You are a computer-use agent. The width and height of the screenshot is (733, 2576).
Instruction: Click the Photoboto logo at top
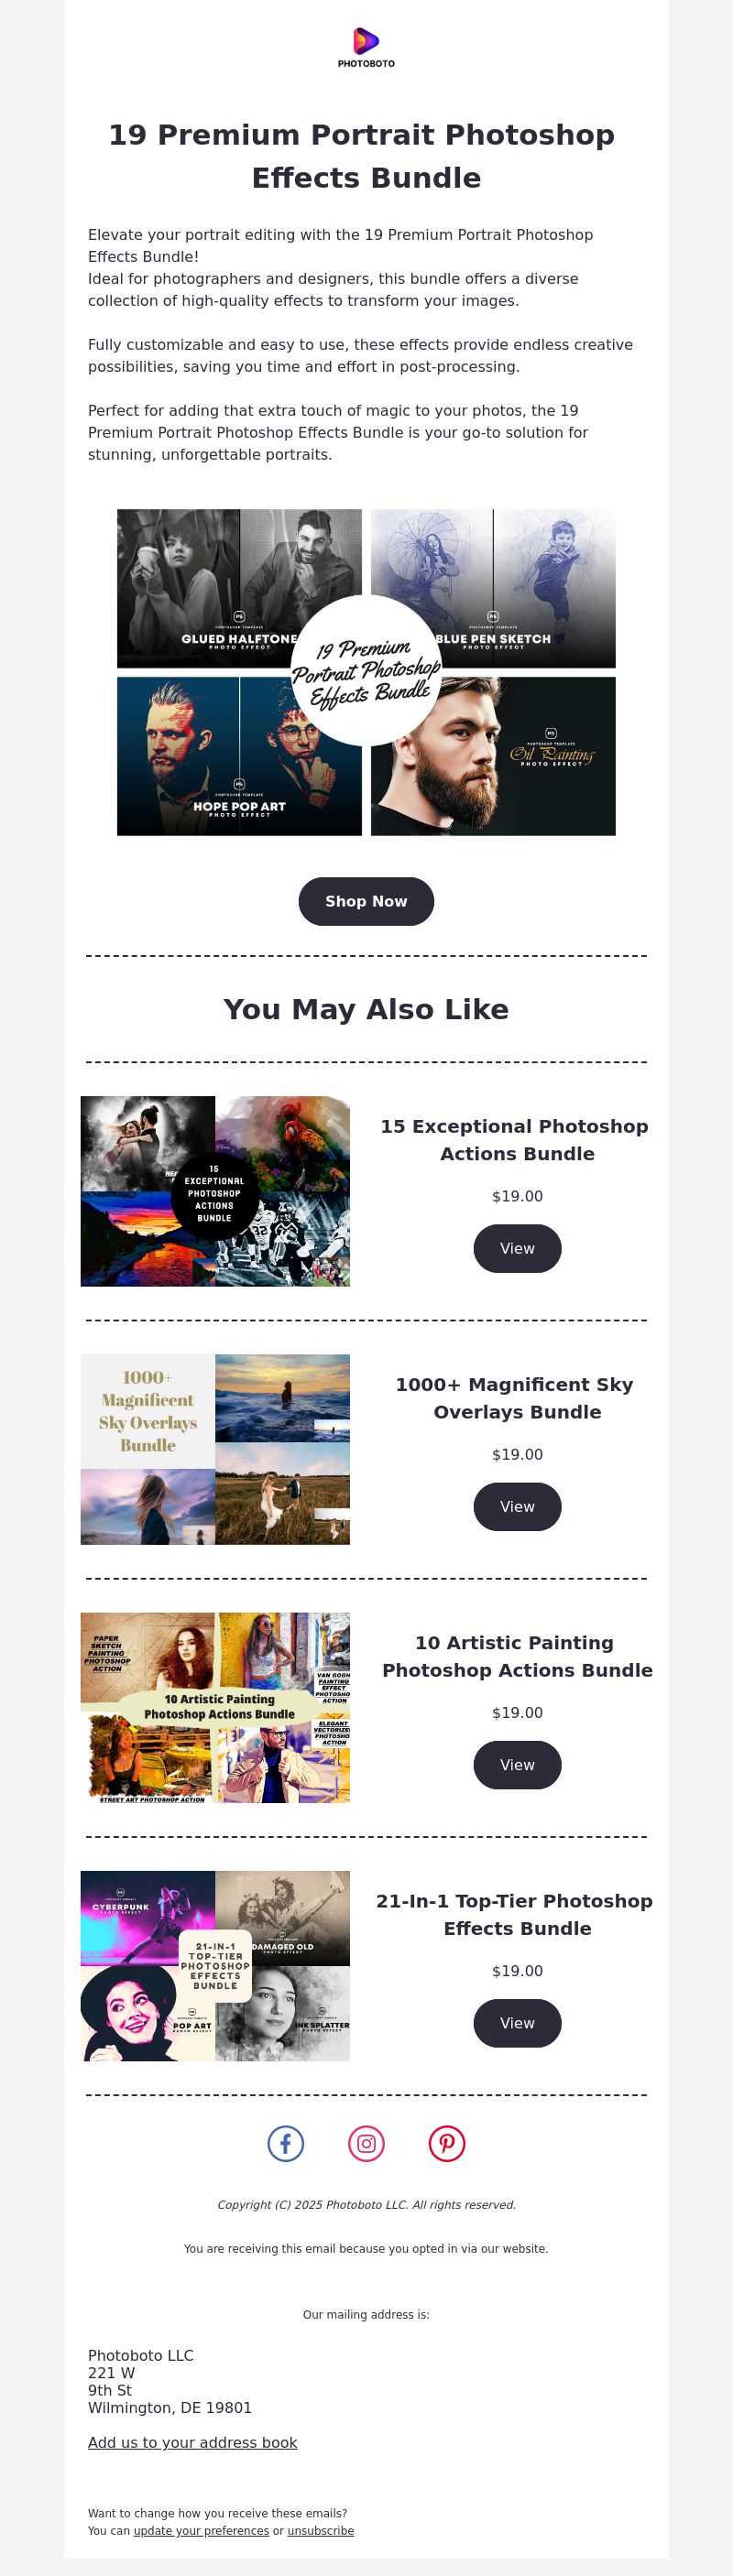[x=366, y=48]
